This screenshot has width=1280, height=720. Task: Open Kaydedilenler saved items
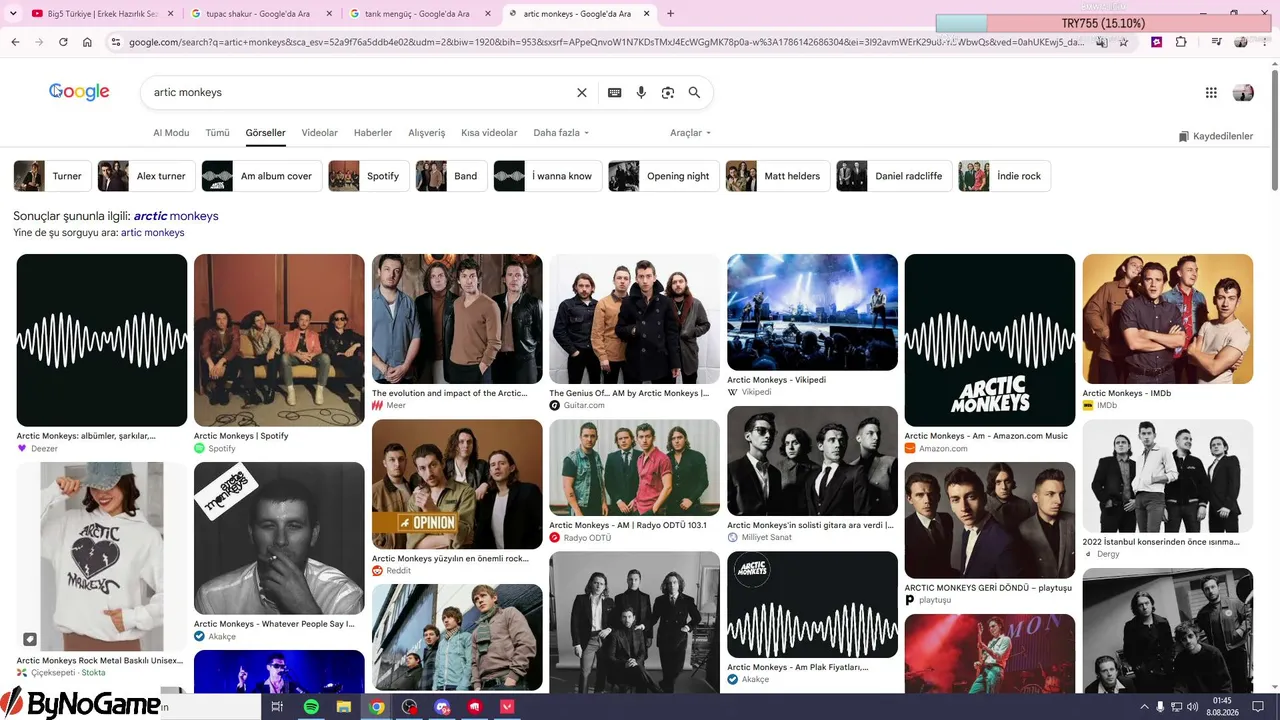pos(1216,136)
